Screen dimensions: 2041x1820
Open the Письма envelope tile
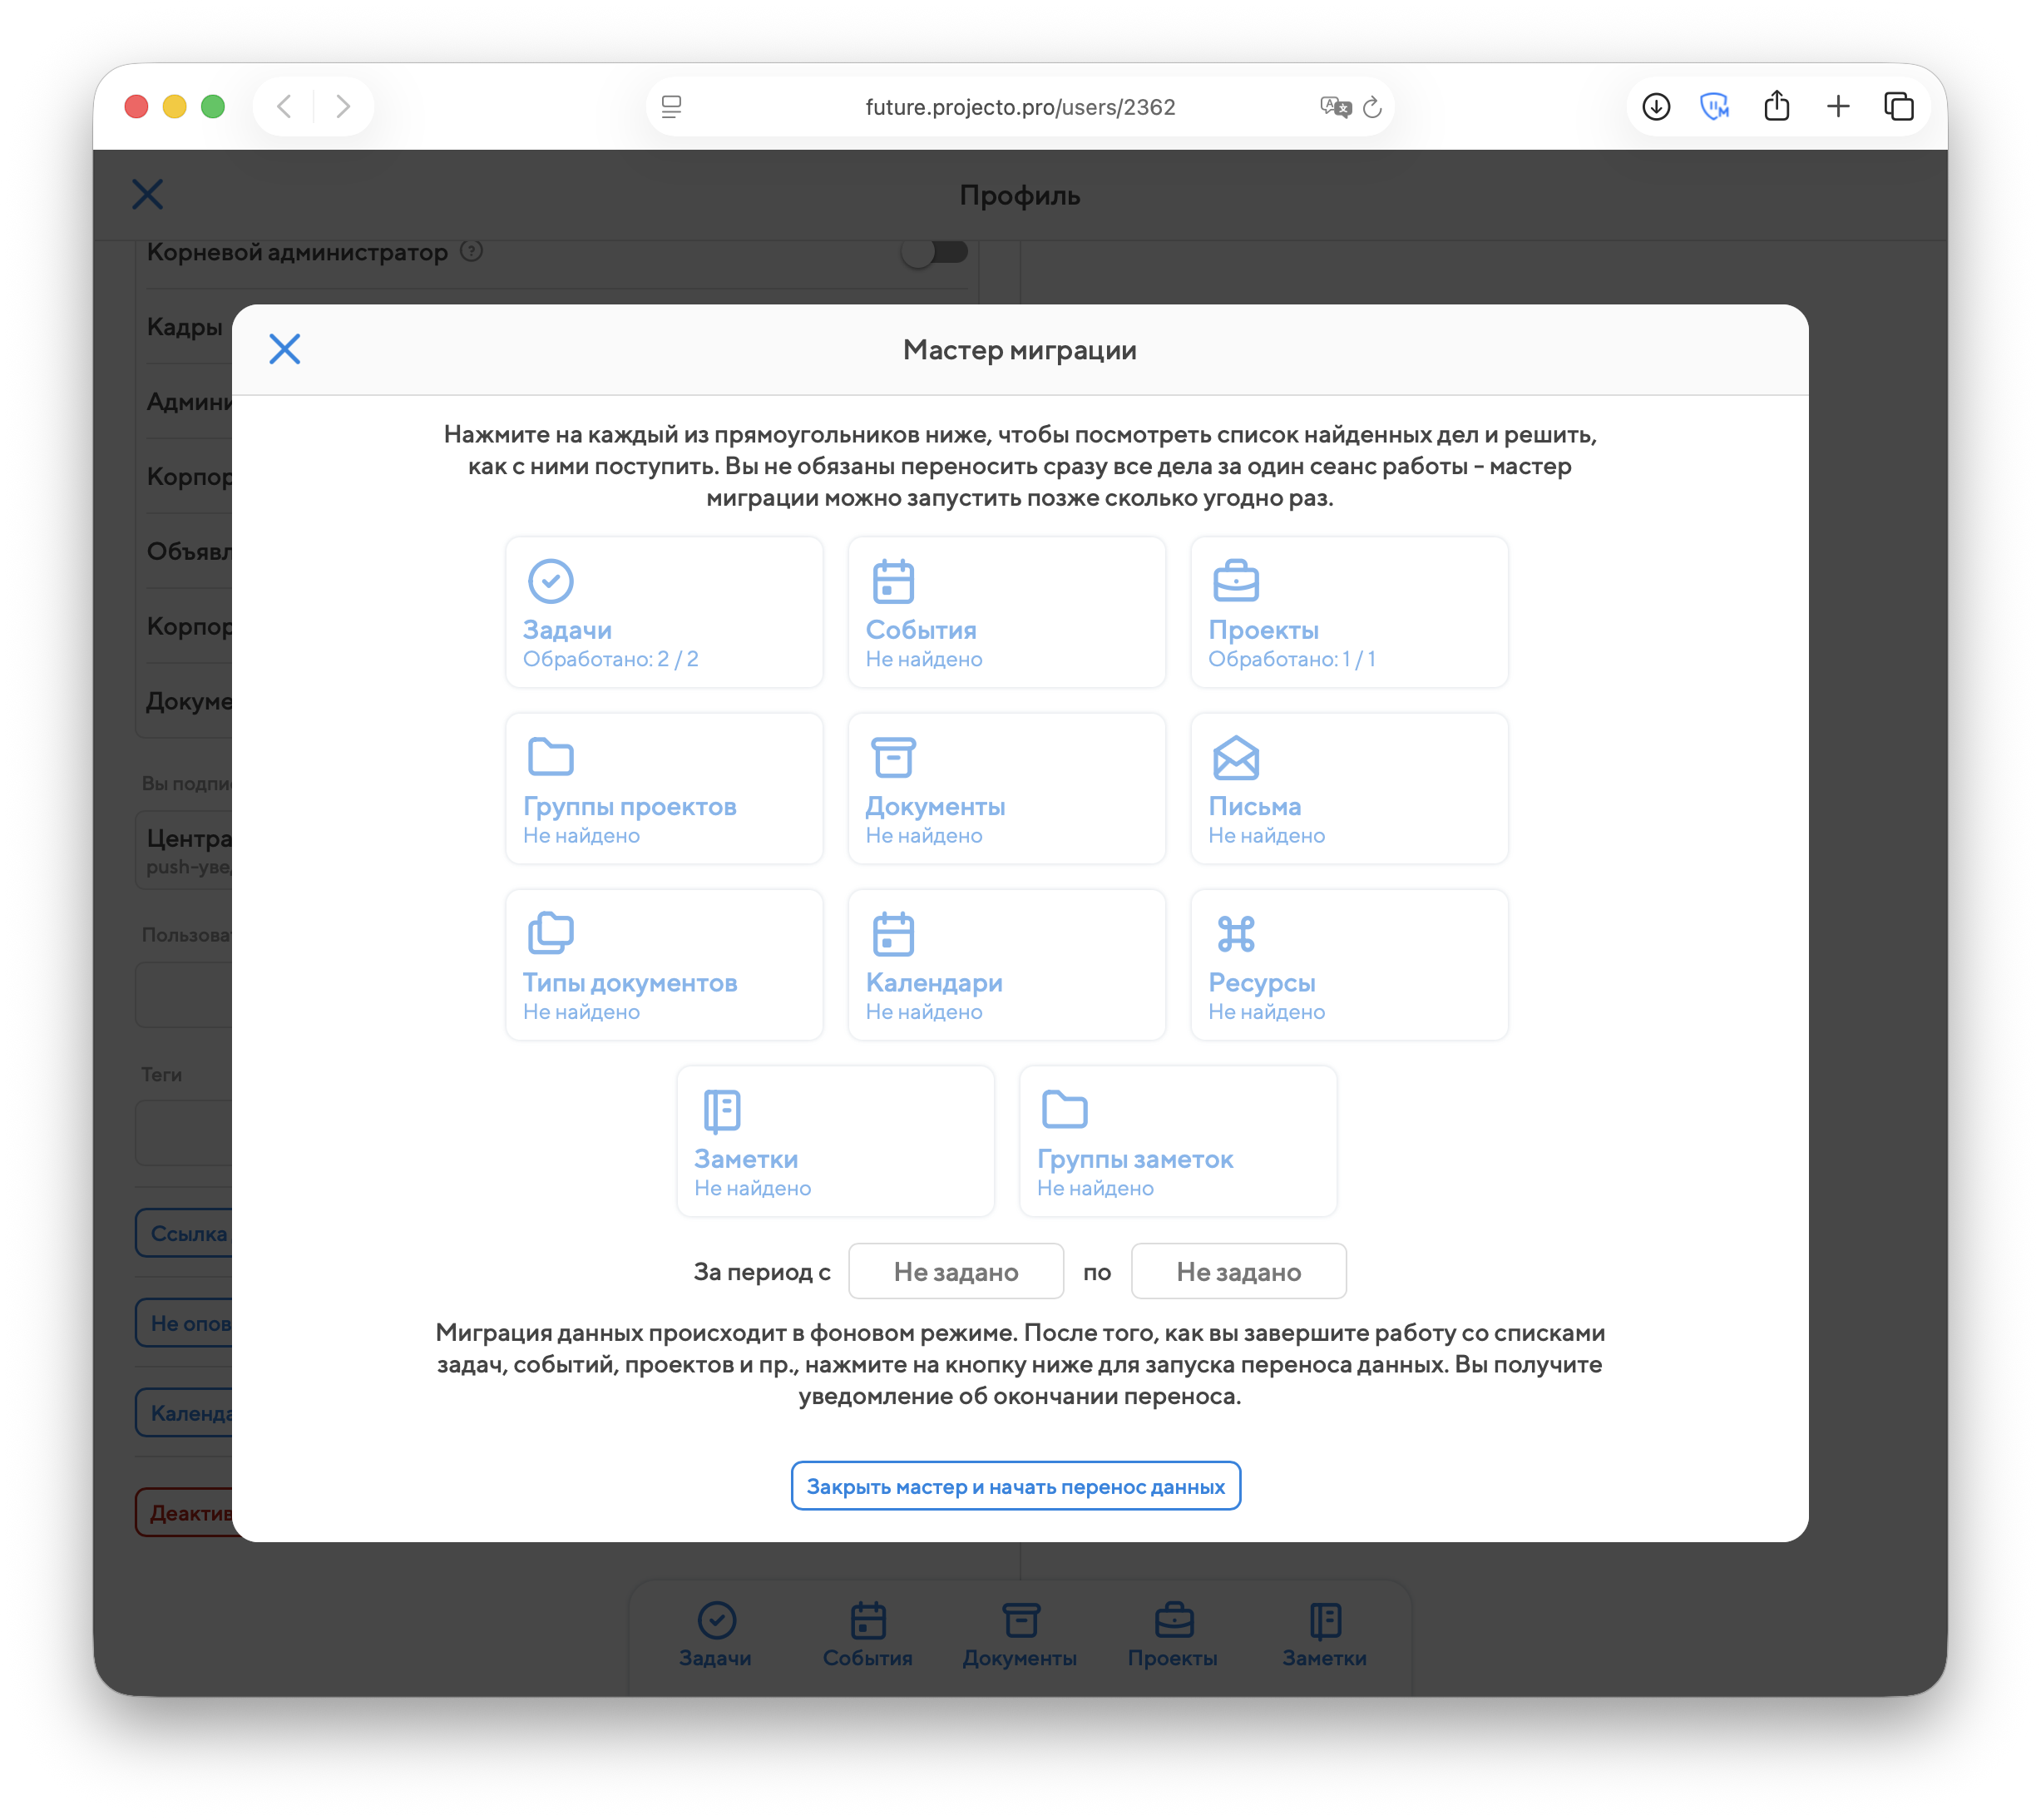coord(1348,788)
